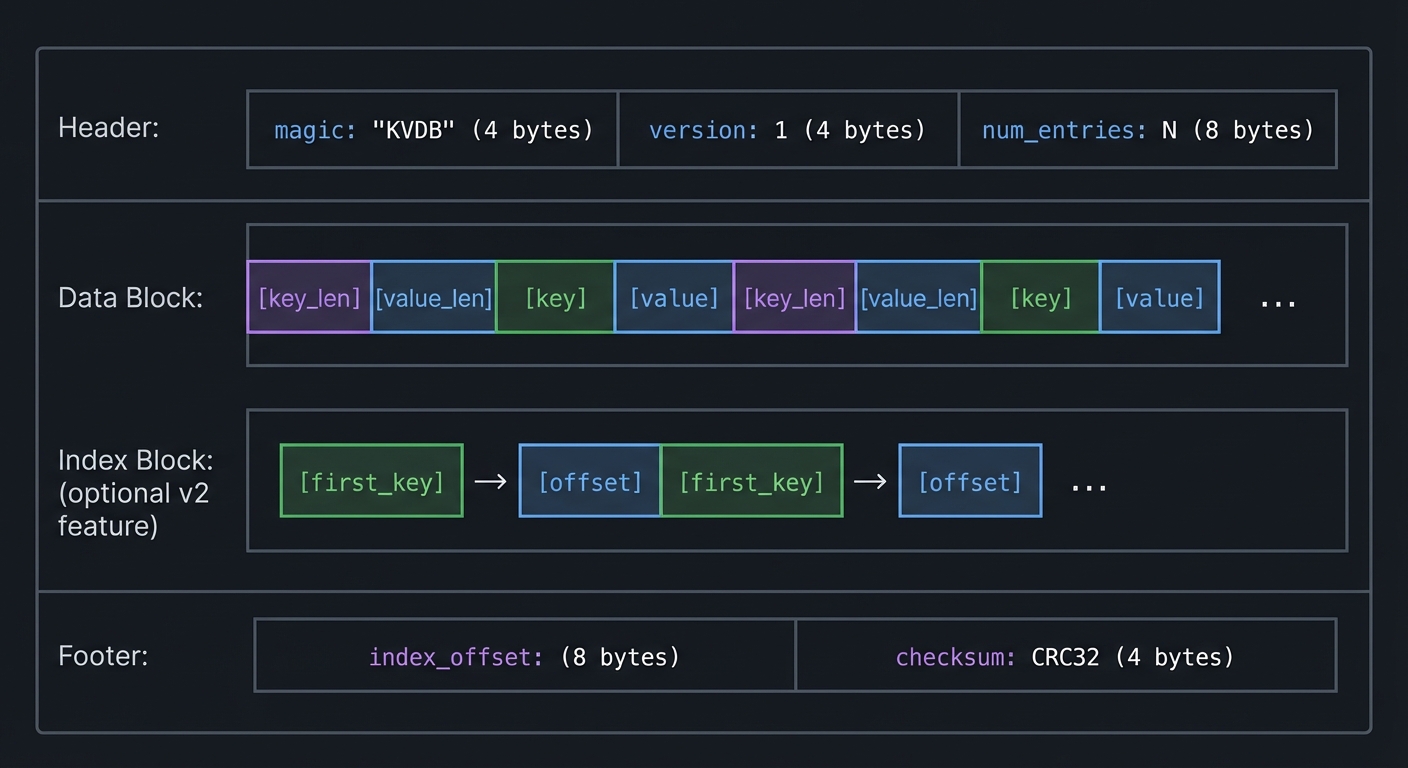The width and height of the screenshot is (1408, 768).
Task: Click the second [first_key] index entry
Action: point(752,481)
